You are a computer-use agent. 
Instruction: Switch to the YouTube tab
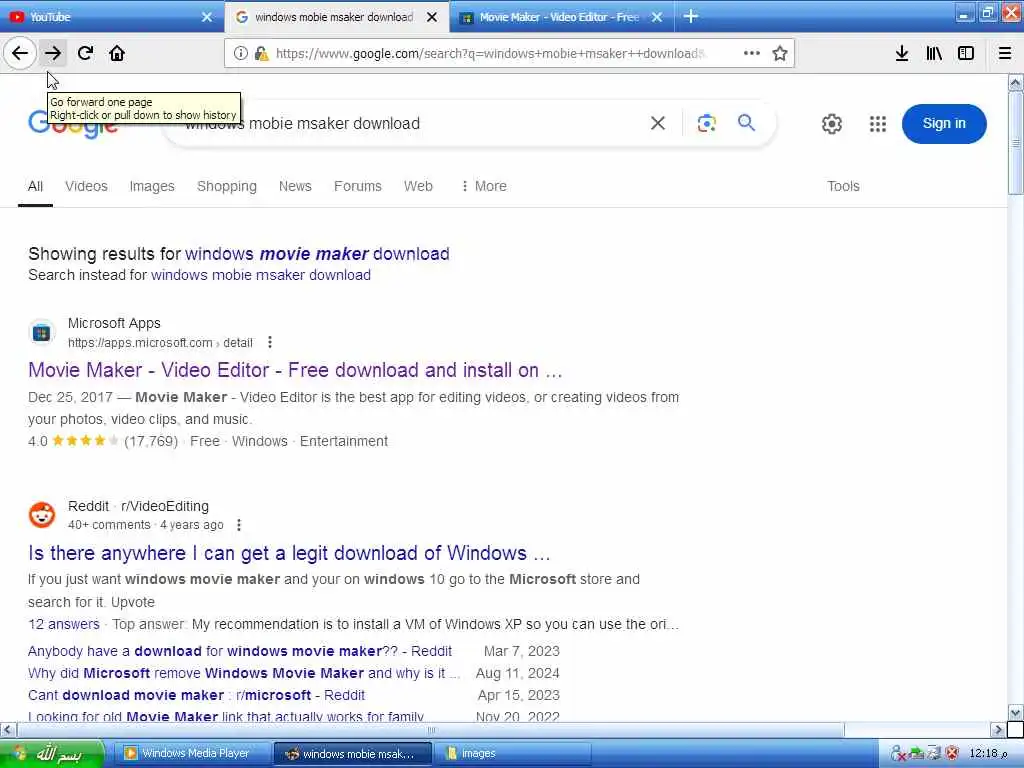point(112,17)
